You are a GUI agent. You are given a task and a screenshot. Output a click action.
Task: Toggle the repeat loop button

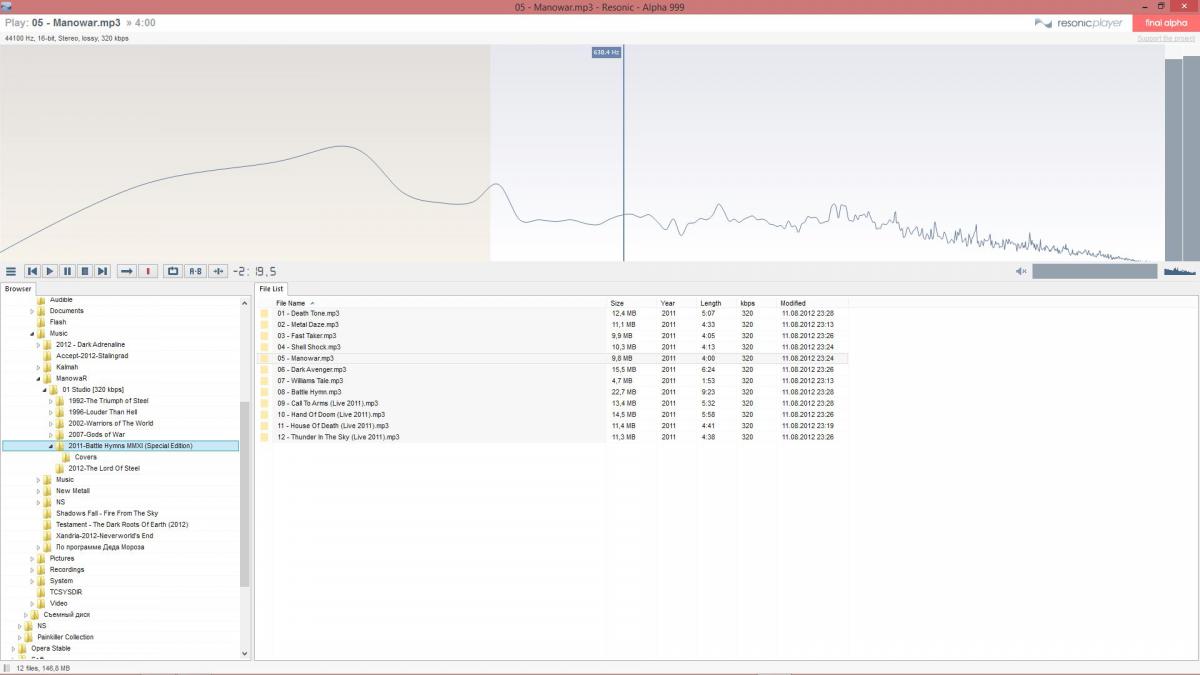[x=173, y=271]
